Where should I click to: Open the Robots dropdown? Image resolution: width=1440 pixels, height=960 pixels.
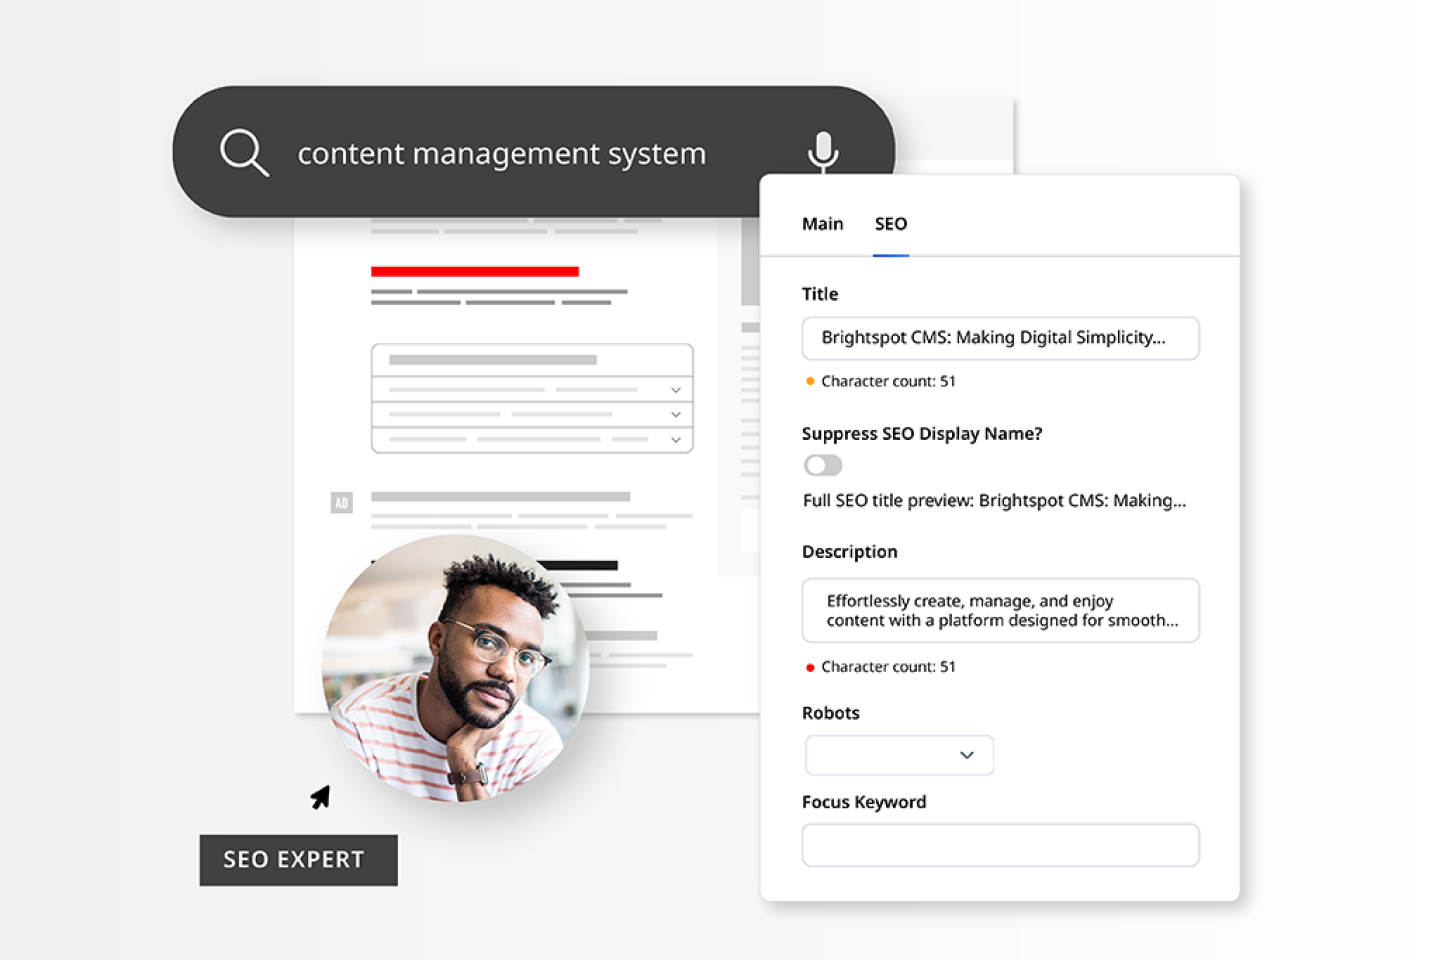897,755
